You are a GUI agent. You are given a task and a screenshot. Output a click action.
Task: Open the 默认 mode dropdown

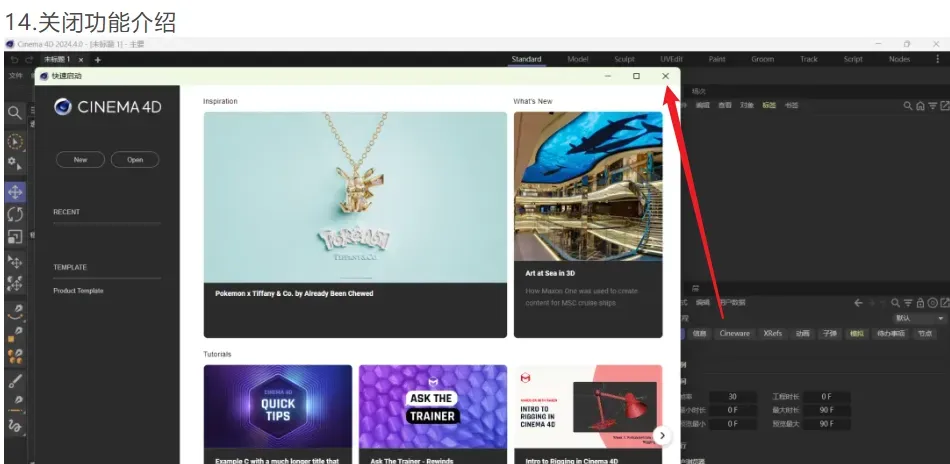(919, 318)
